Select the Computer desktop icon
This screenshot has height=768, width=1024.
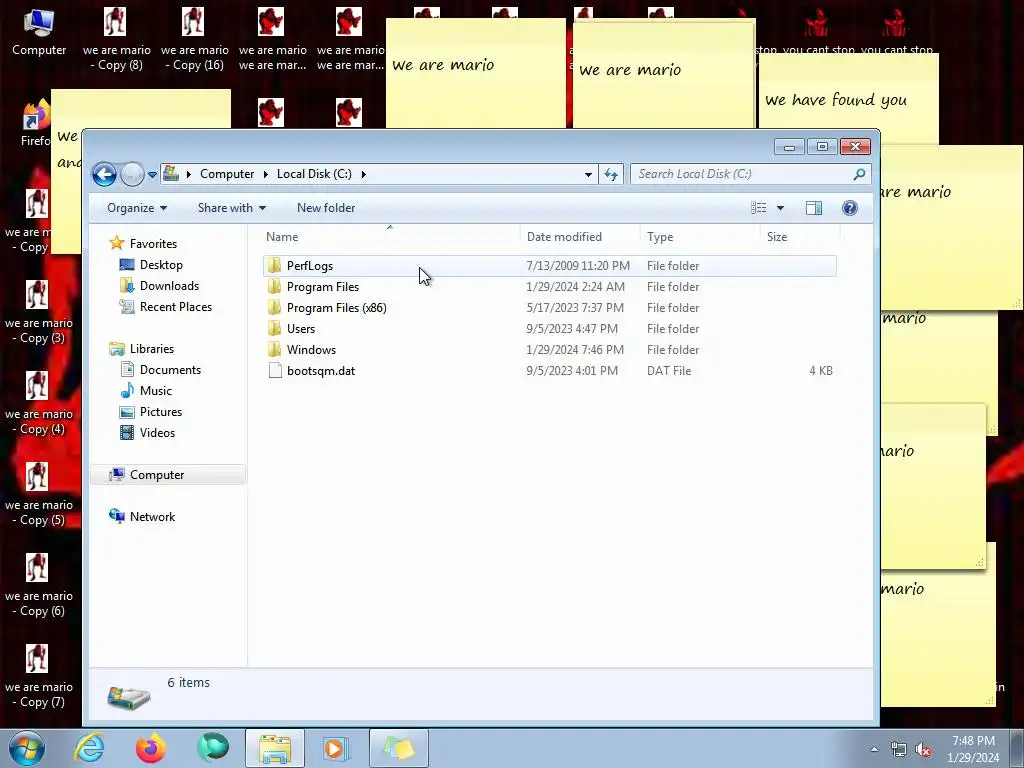(39, 31)
